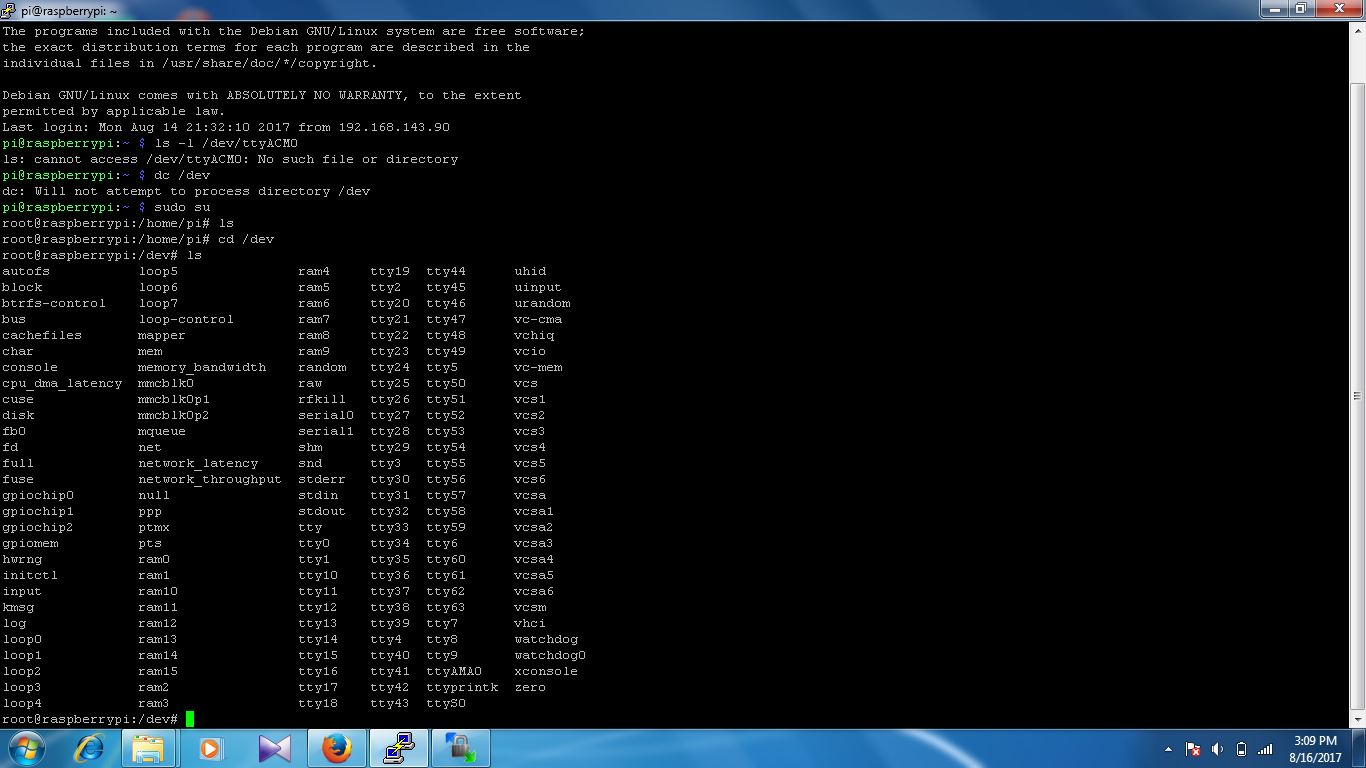Click the 'loop-control' entry

(x=186, y=319)
